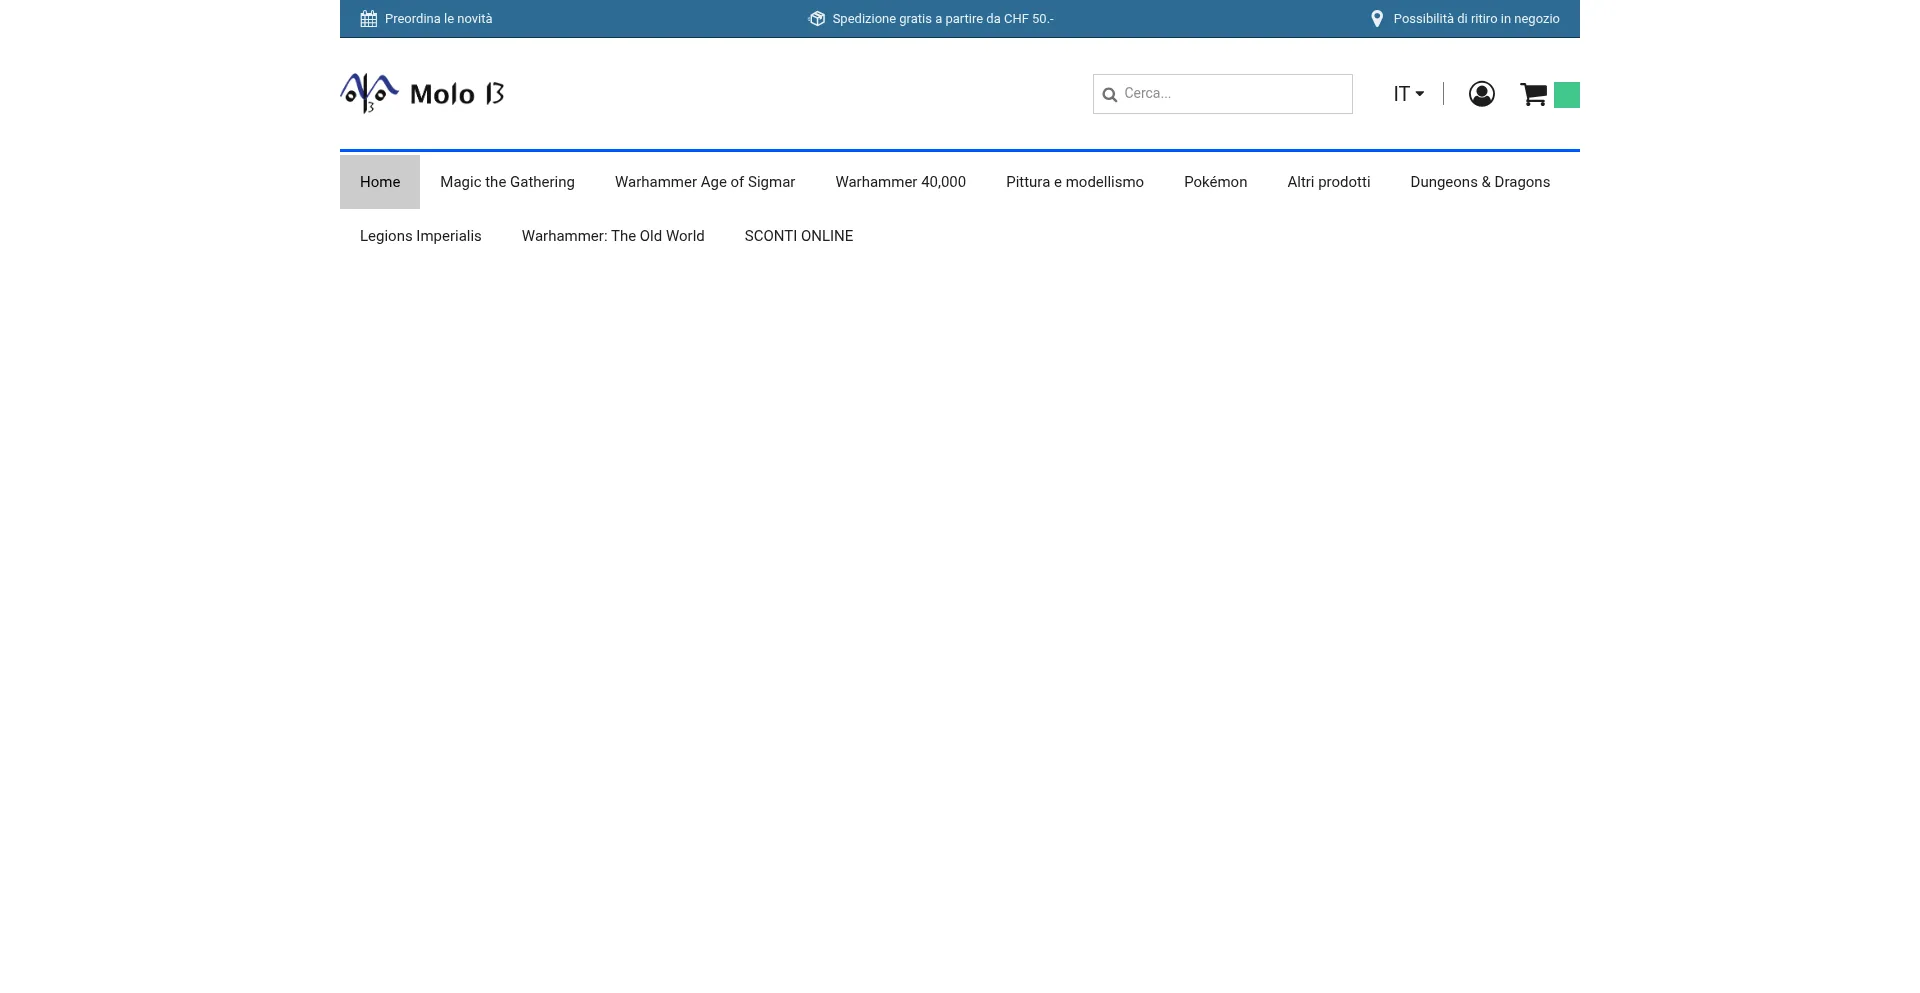1920x993 pixels.
Task: Click the calendar icon beside Preordina le novità
Action: (x=368, y=19)
